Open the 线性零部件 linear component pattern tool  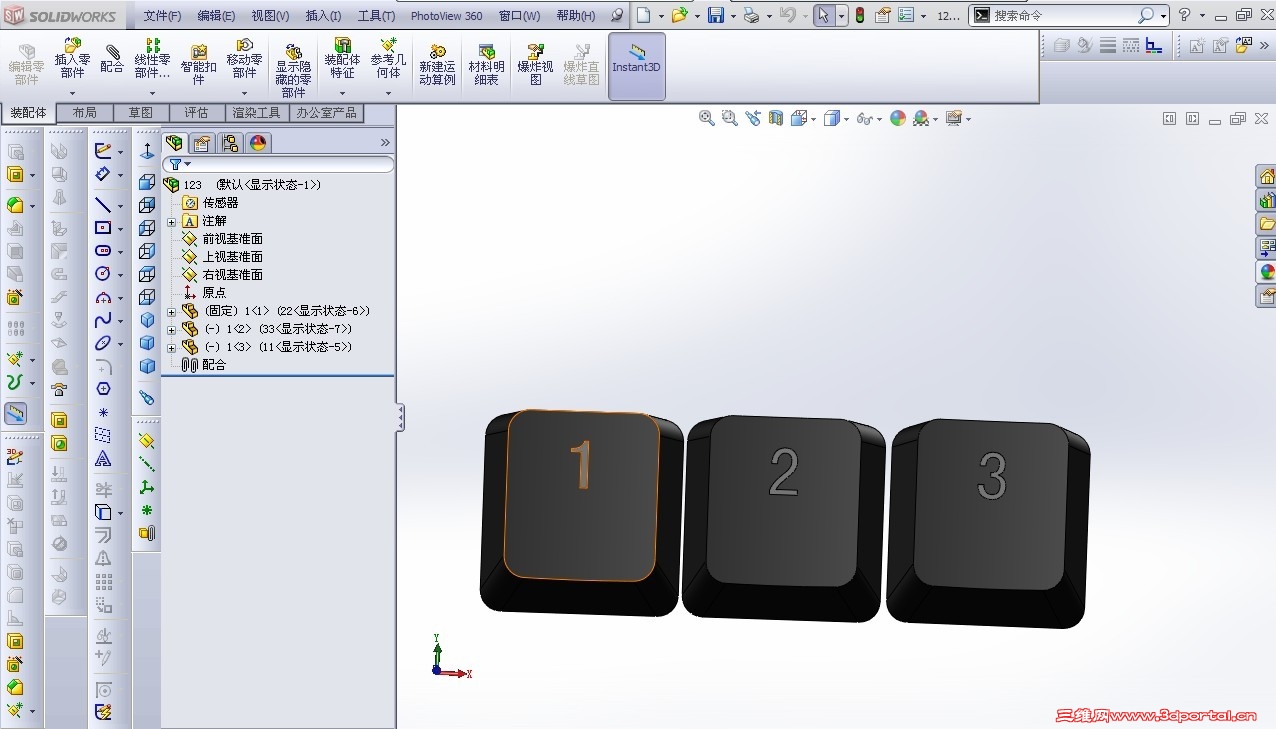[152, 59]
